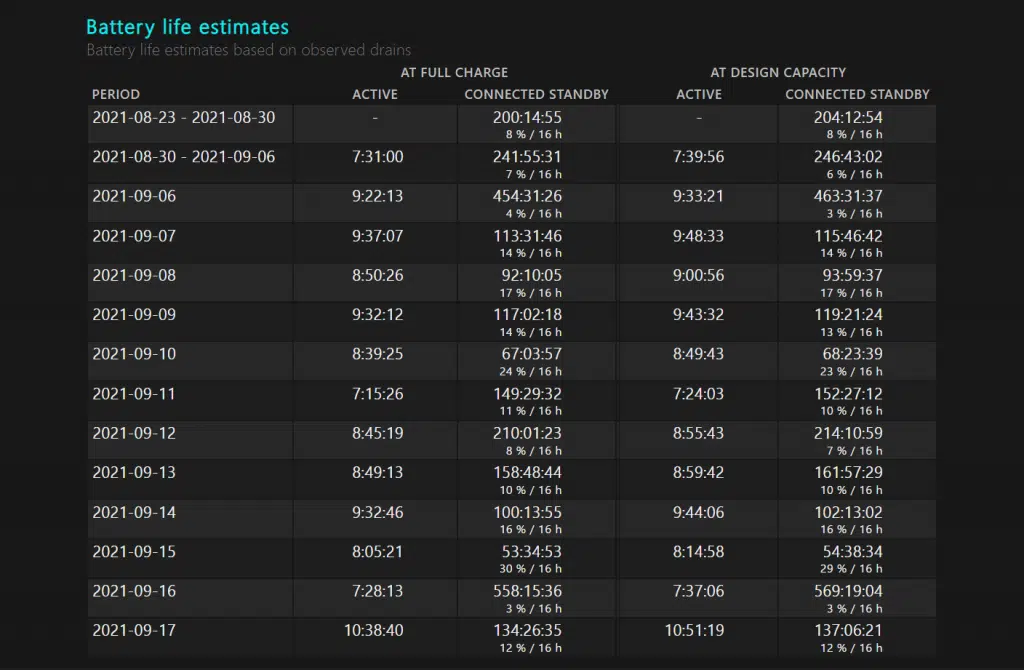The image size is (1024, 670).
Task: Click design standby value 569:19:04
Action: click(x=848, y=591)
